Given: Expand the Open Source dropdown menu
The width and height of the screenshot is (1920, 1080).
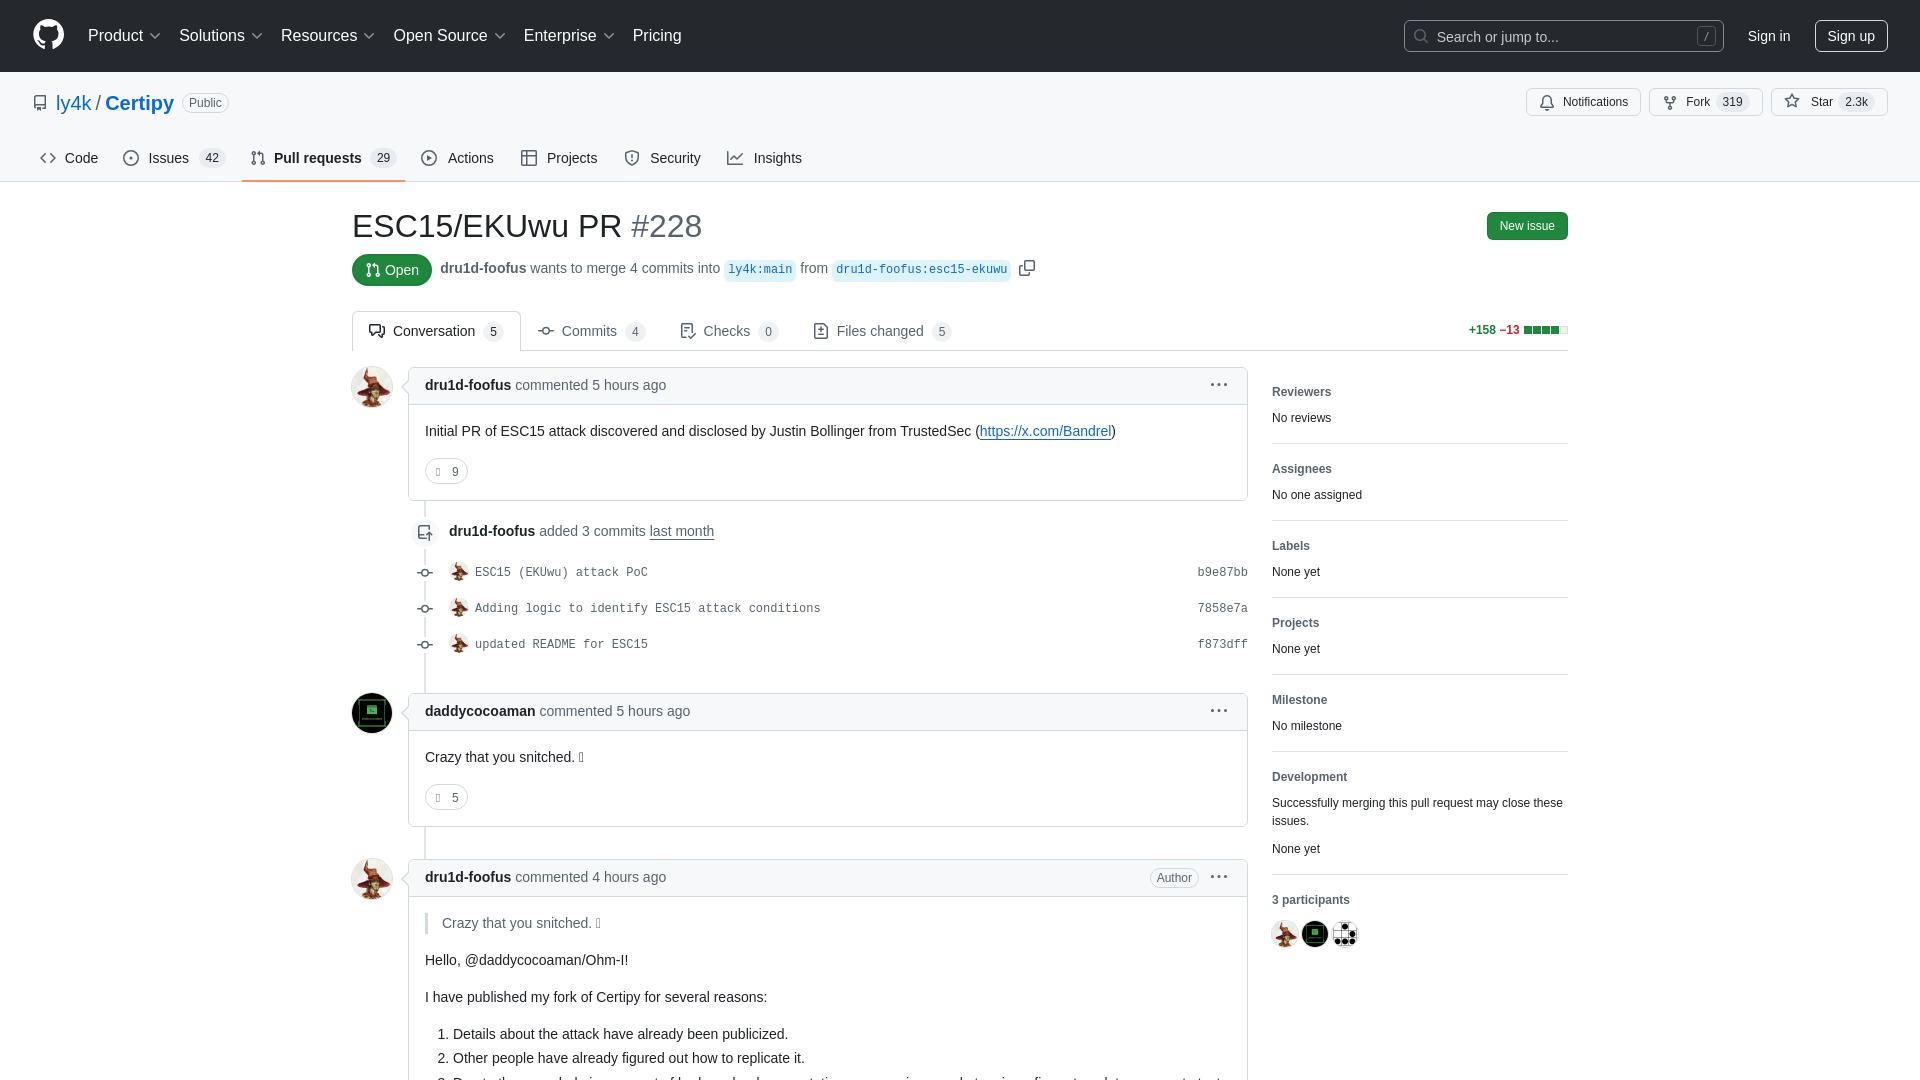Looking at the screenshot, I should click(x=448, y=36).
